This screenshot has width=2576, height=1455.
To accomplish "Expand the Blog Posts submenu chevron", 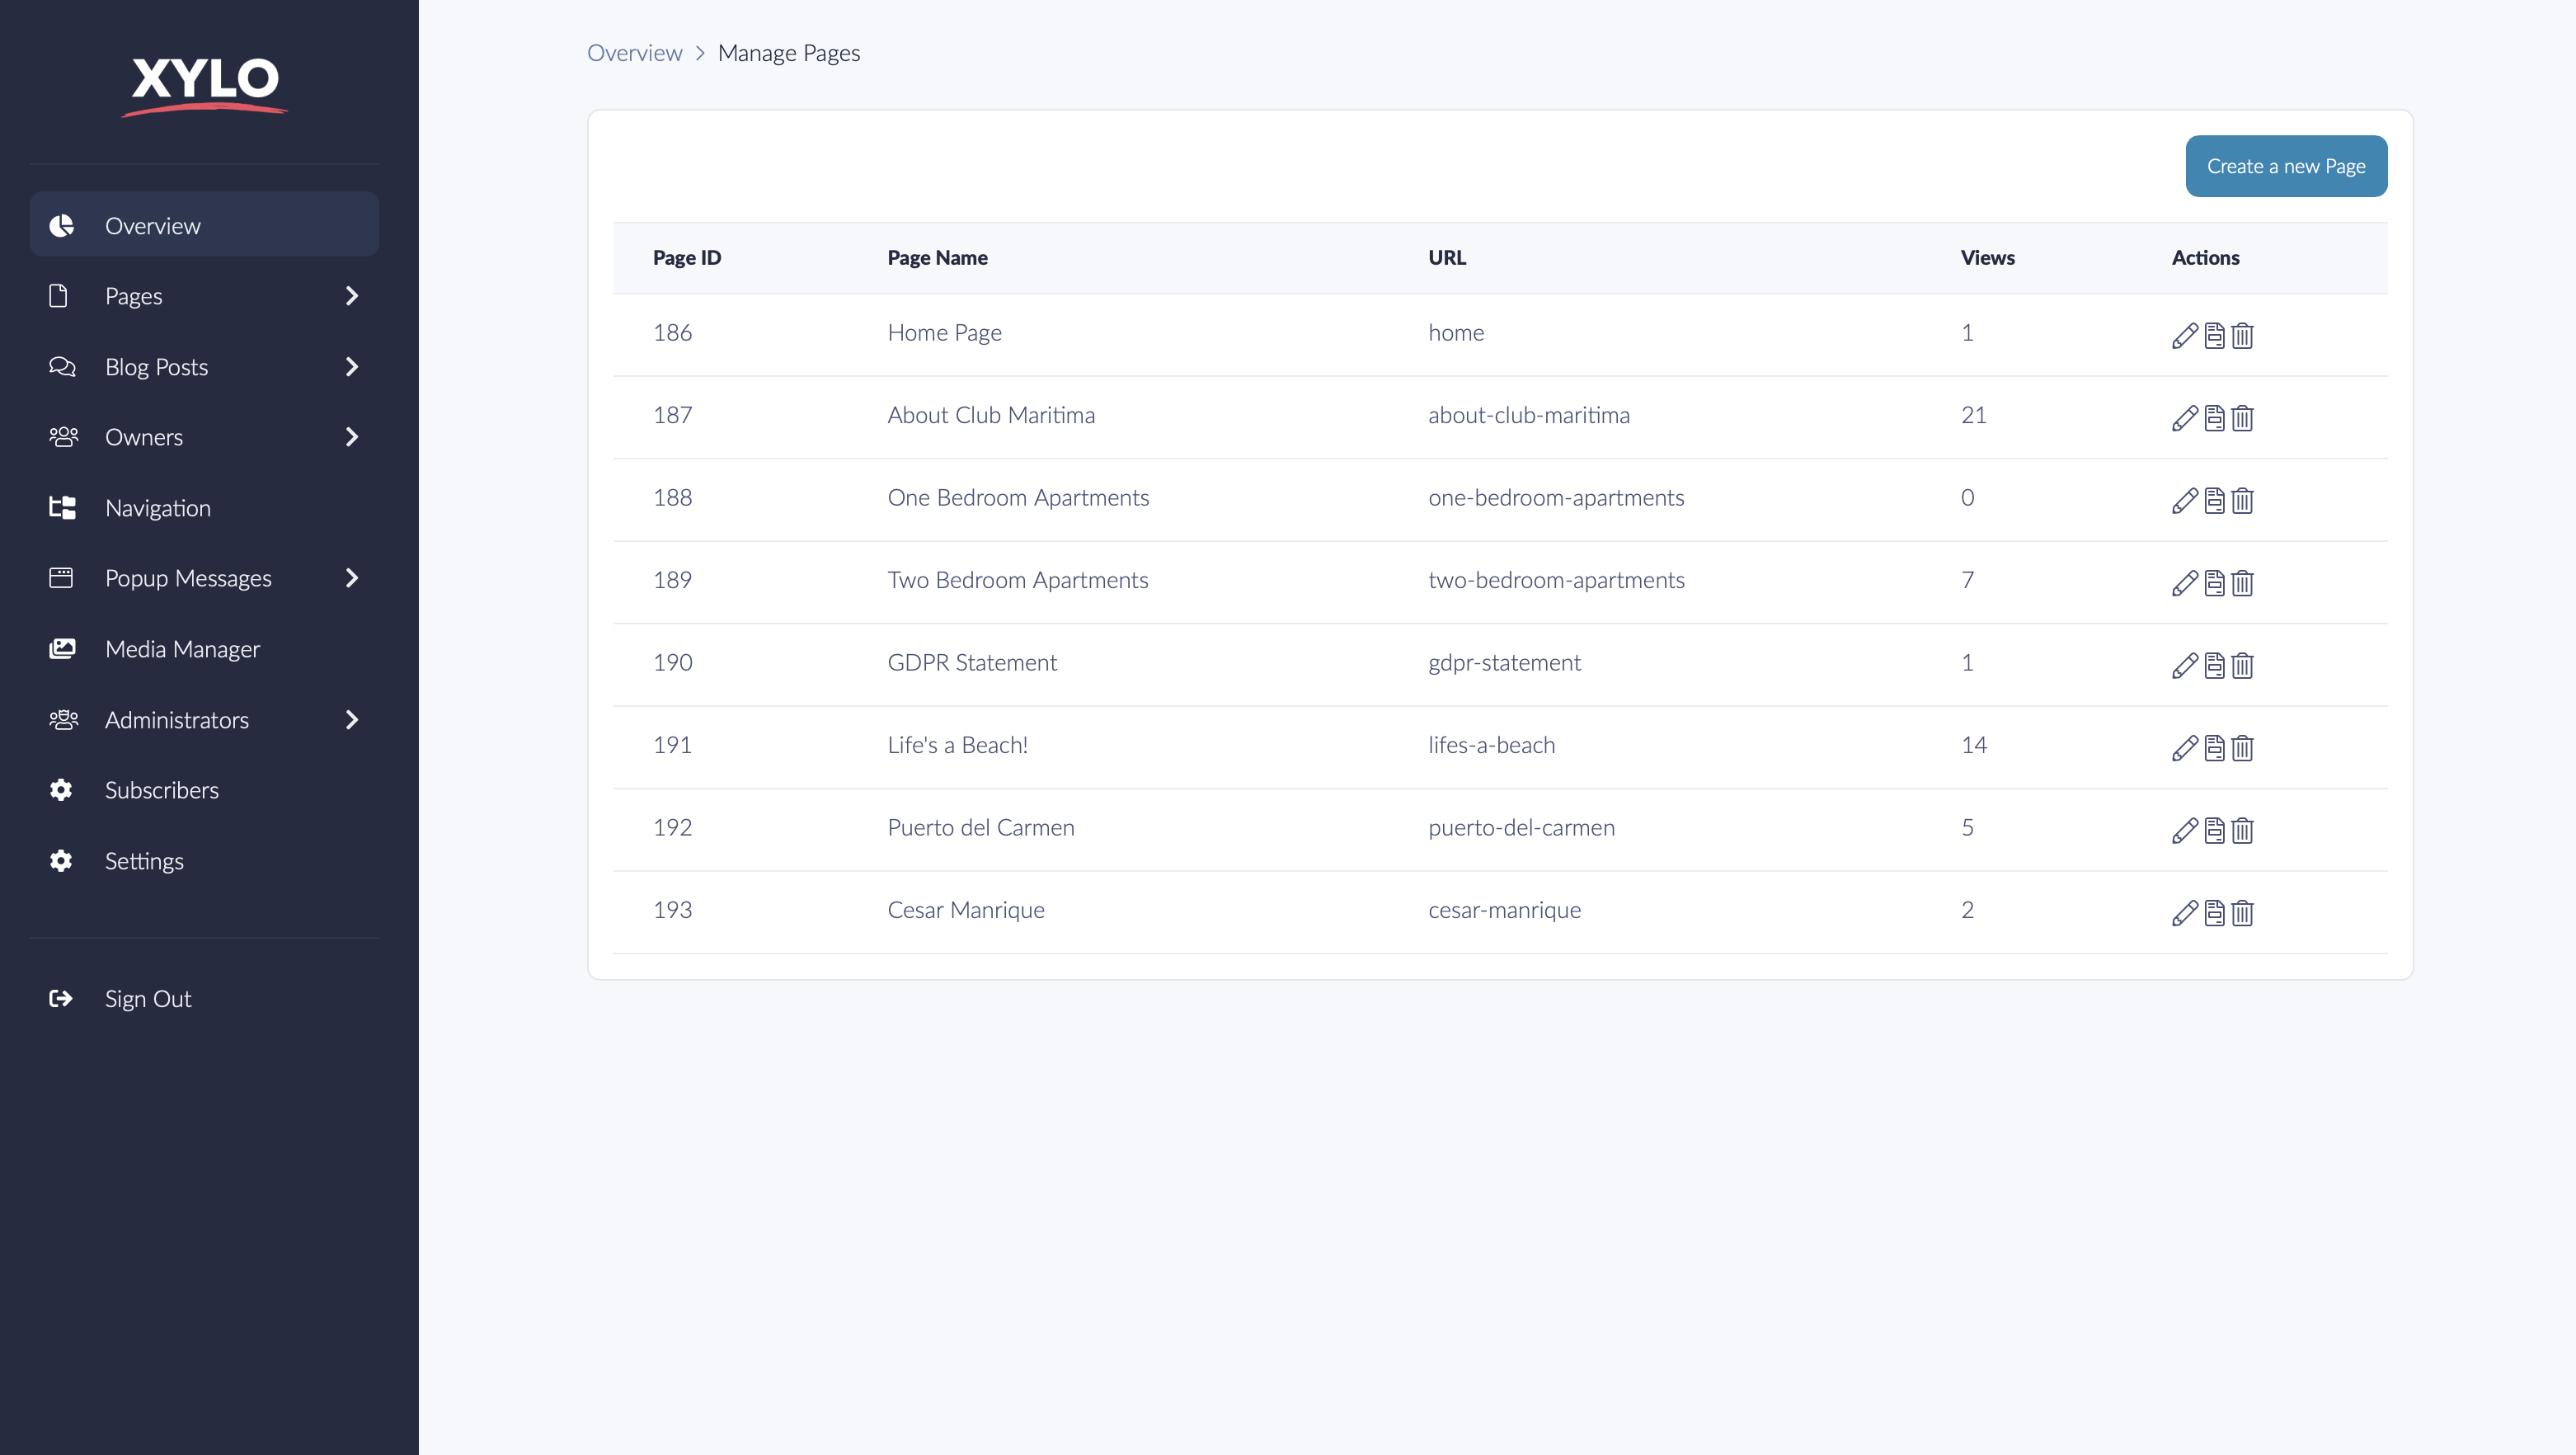I will (x=351, y=367).
